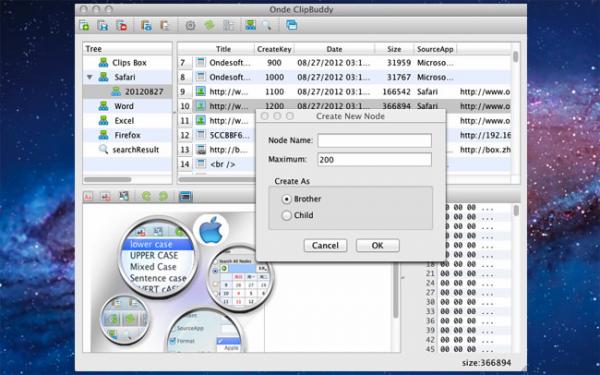Click the document icon in row 7
This screenshot has height=375, width=600.
201,62
